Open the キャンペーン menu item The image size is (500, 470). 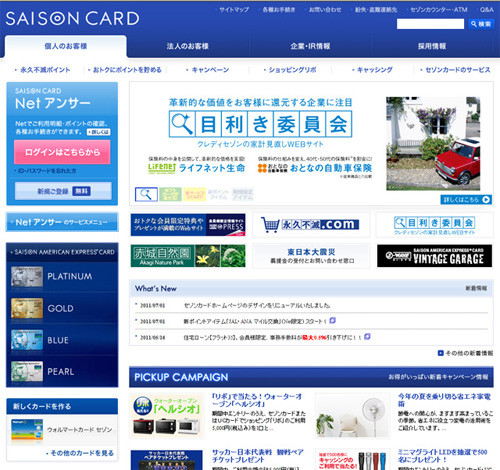[x=208, y=70]
